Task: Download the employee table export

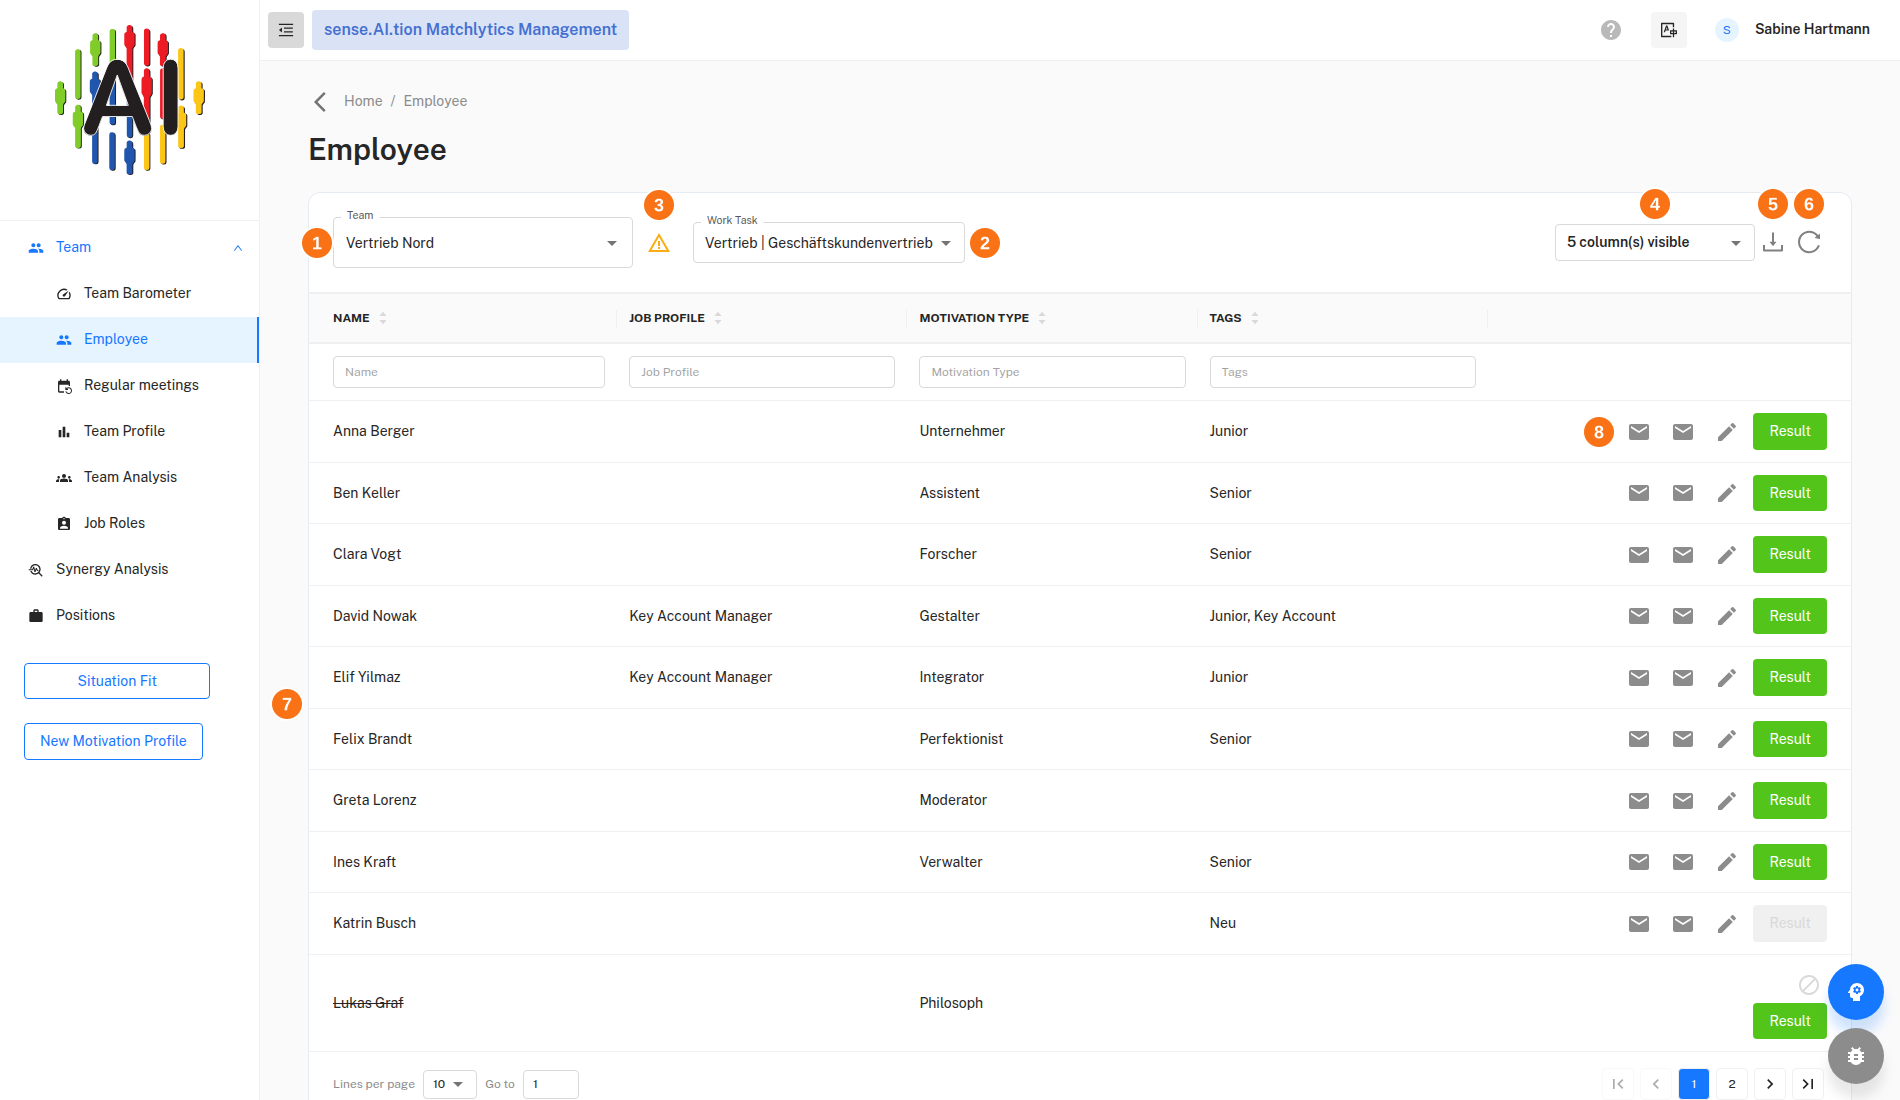Action: click(1773, 242)
